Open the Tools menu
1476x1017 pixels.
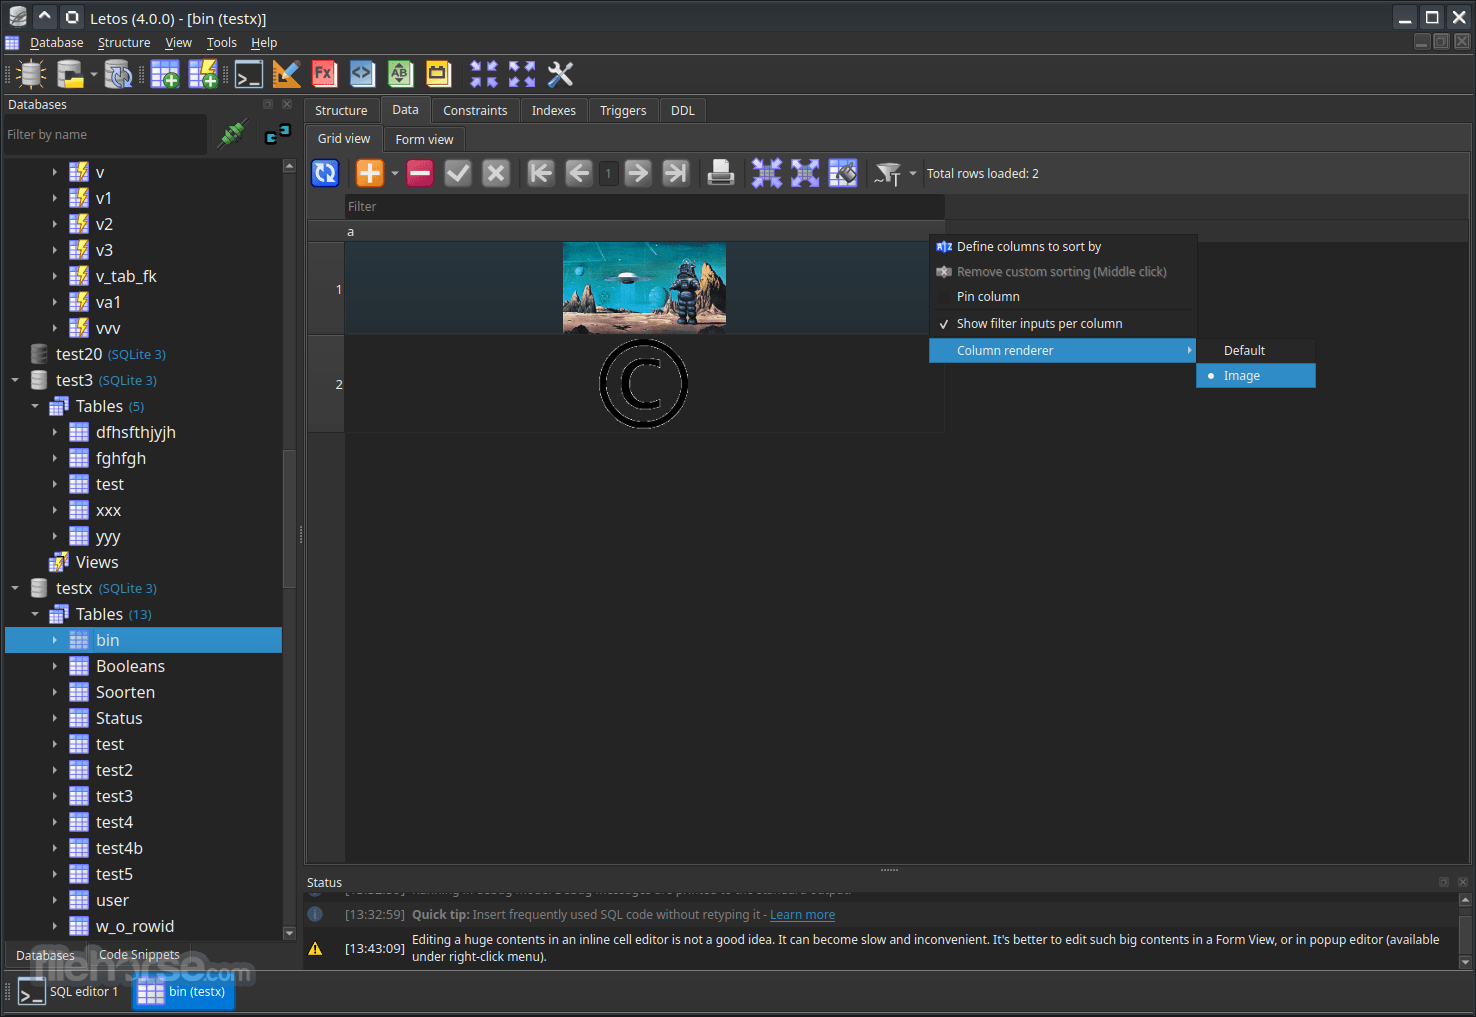[x=222, y=43]
